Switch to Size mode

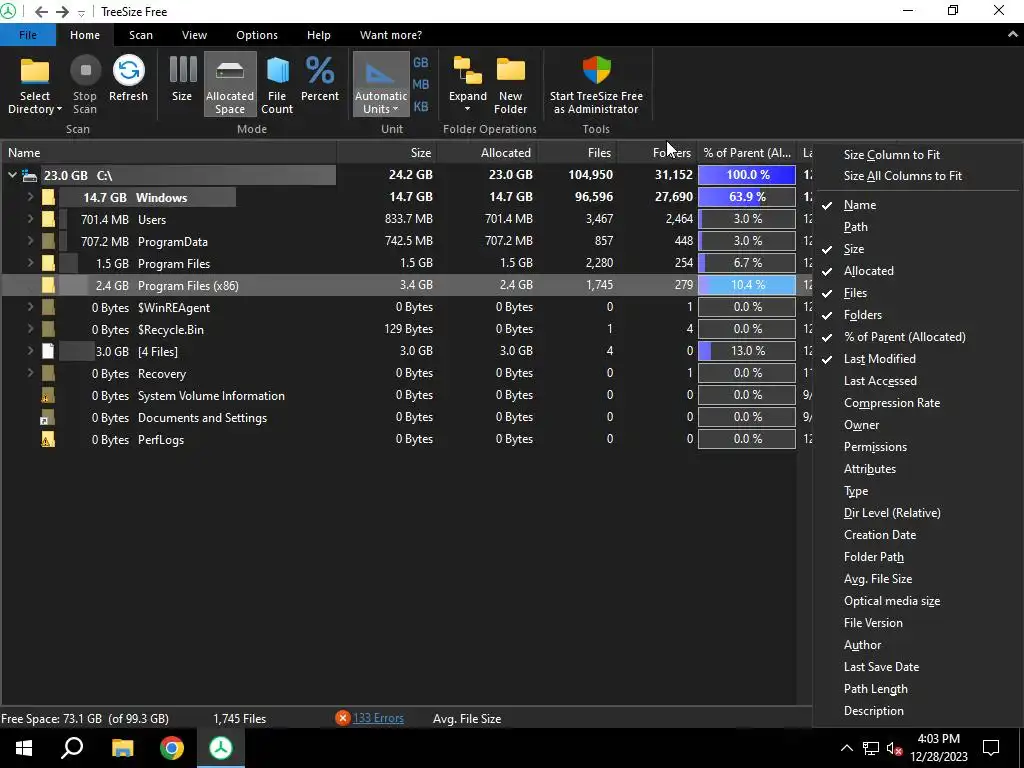click(182, 80)
